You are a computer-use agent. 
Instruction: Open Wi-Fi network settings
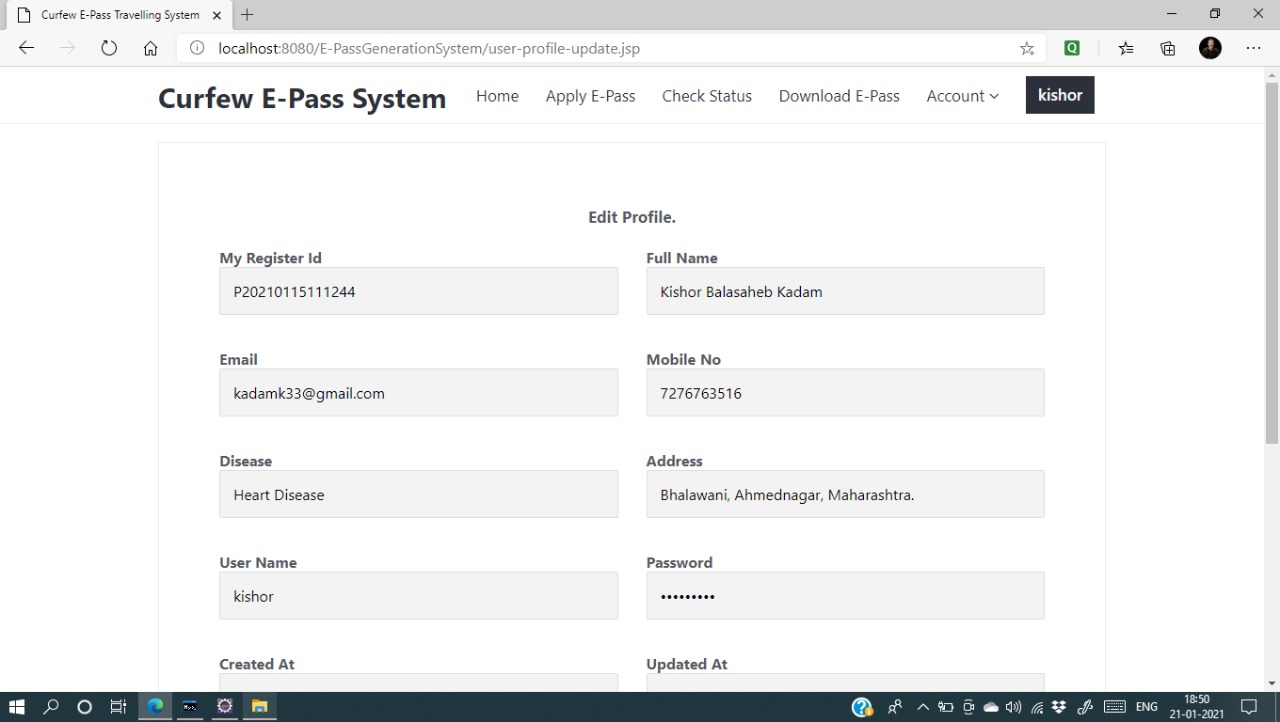[1037, 707]
